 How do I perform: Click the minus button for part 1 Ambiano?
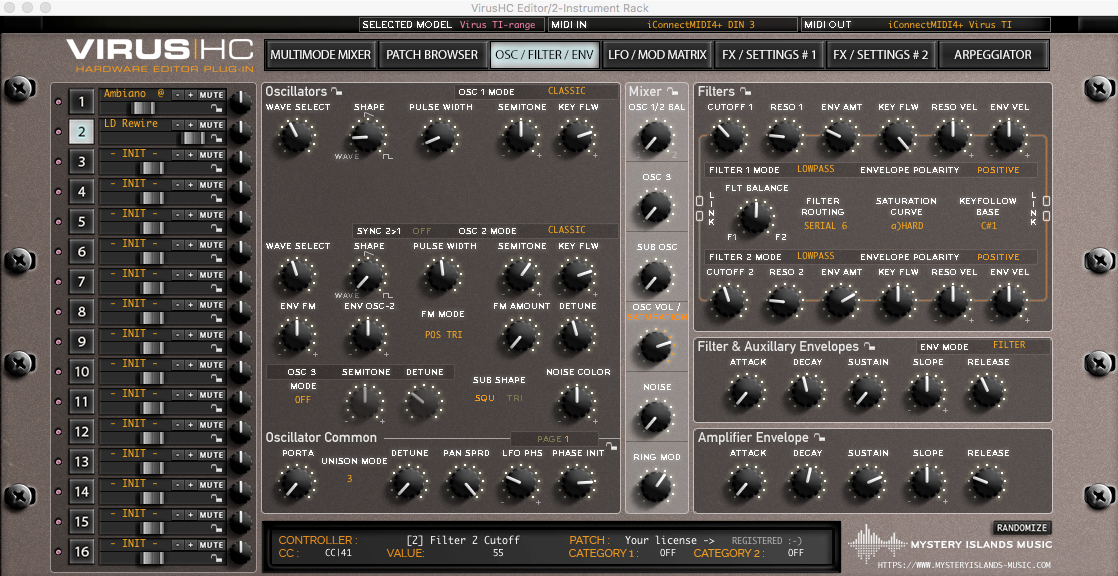(177, 95)
